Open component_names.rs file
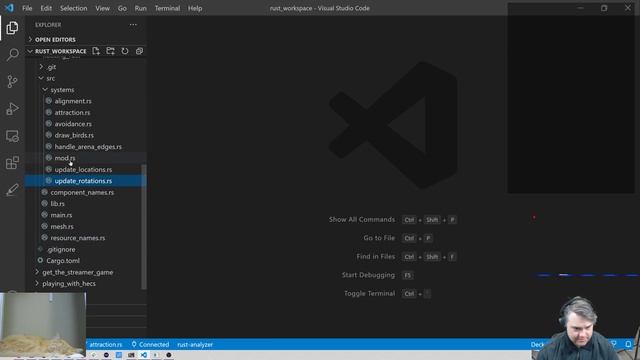640x360 pixels. click(x=82, y=192)
